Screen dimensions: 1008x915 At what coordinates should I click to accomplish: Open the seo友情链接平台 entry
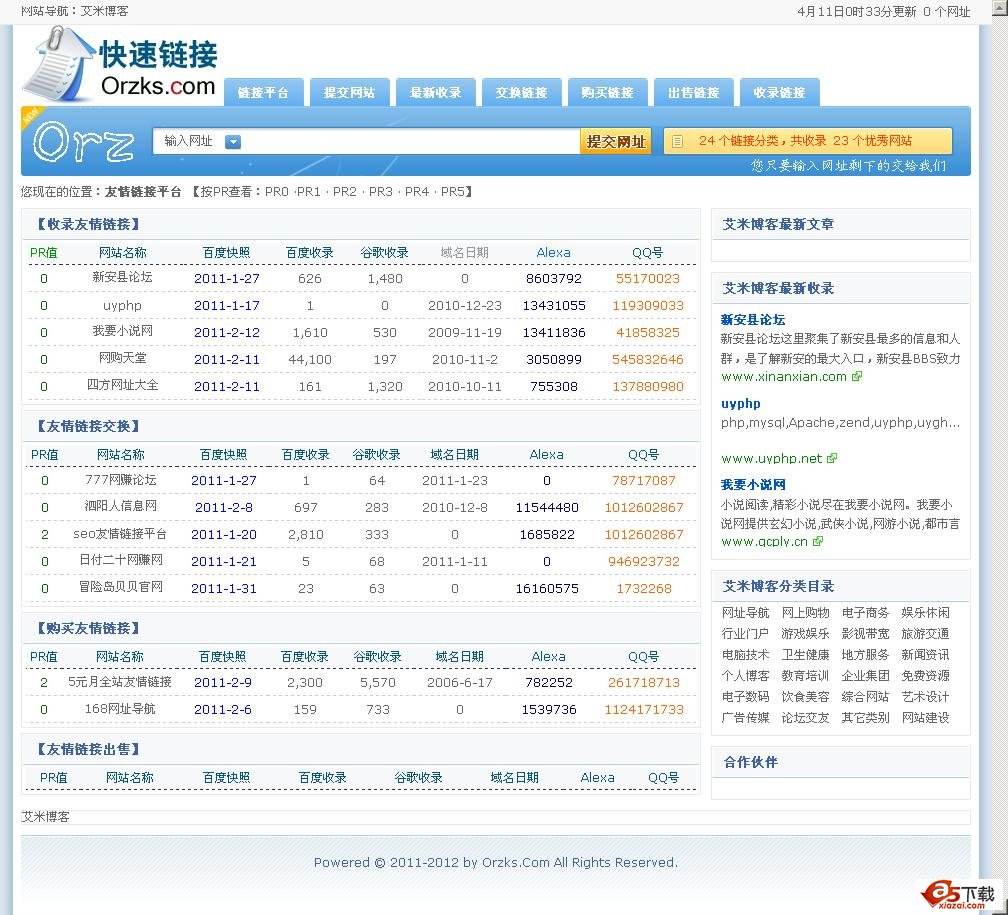pos(120,534)
